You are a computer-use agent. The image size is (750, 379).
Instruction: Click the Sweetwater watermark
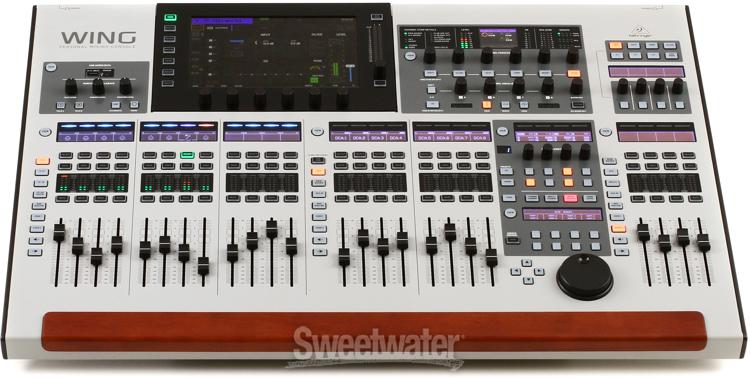pyautogui.click(x=376, y=343)
